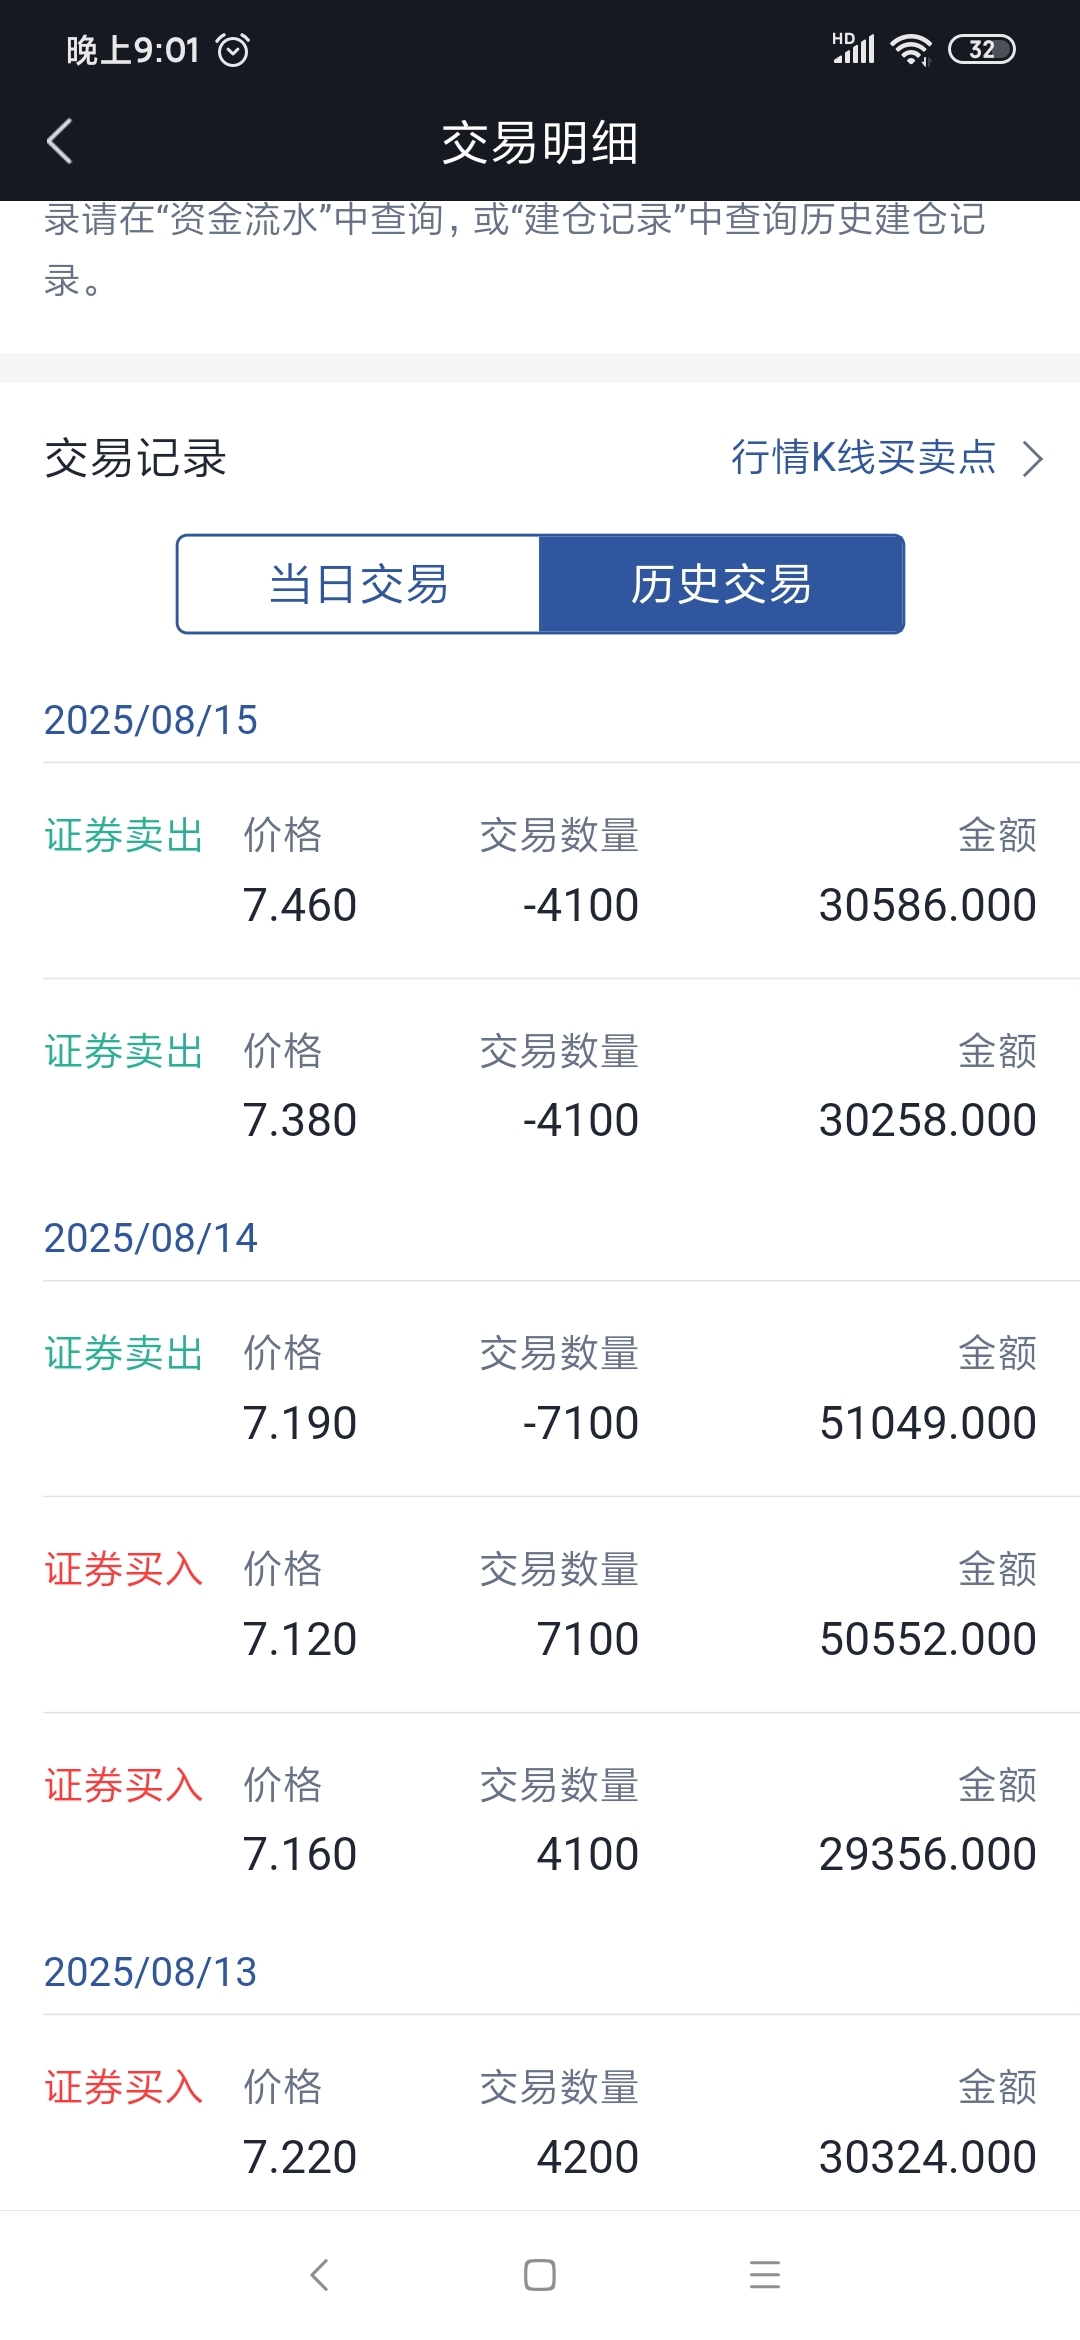The width and height of the screenshot is (1080, 2340).
Task: Select the 历史交易 tab
Action: click(x=722, y=584)
